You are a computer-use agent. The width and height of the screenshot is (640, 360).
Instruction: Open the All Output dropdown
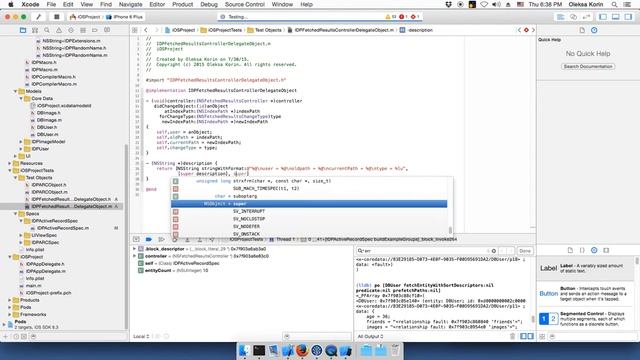(370, 336)
